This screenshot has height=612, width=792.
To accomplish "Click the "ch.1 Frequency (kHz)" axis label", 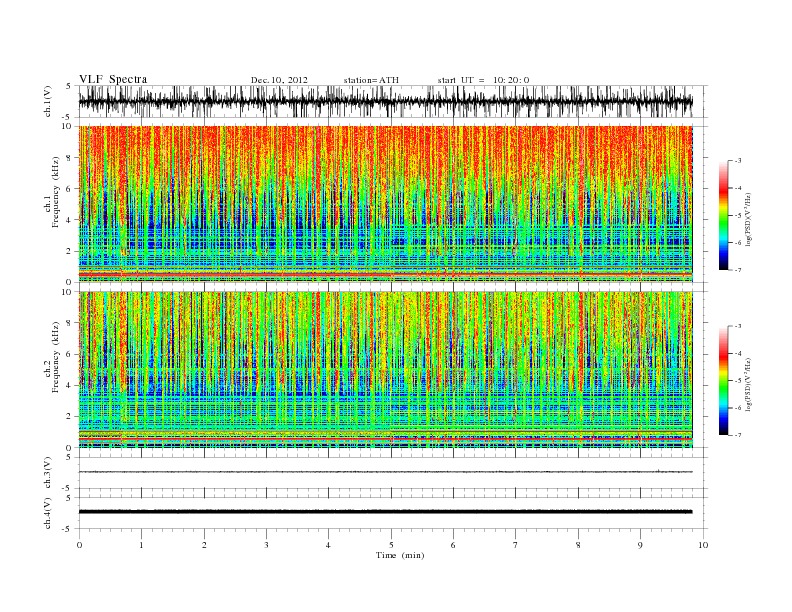I will coord(52,192).
